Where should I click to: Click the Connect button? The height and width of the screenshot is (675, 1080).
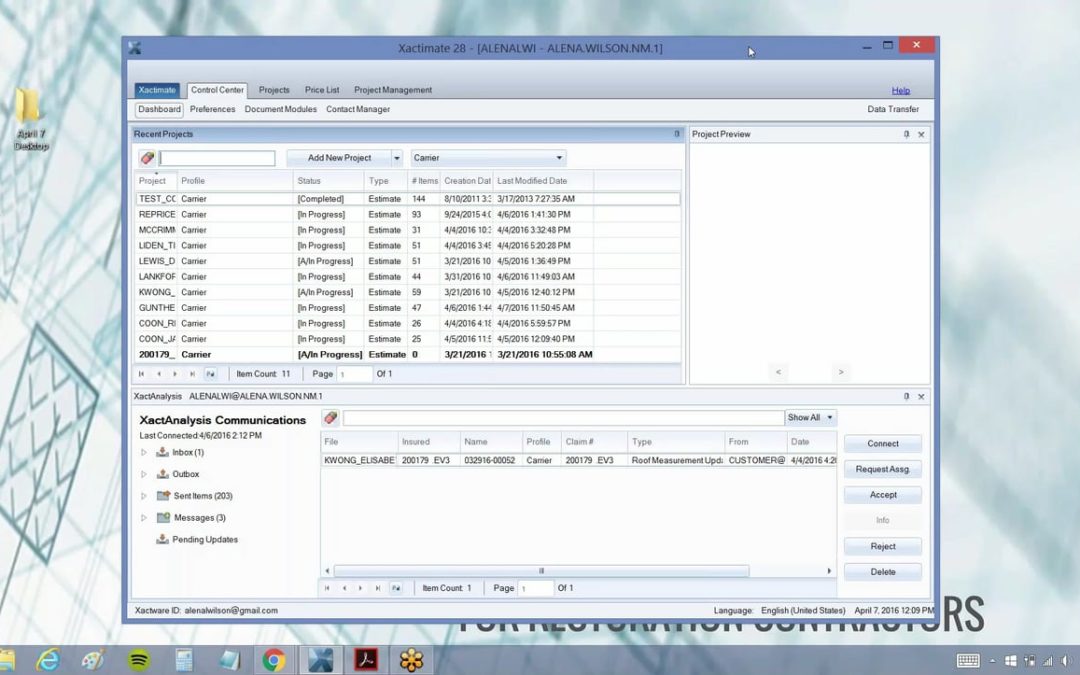pos(882,444)
